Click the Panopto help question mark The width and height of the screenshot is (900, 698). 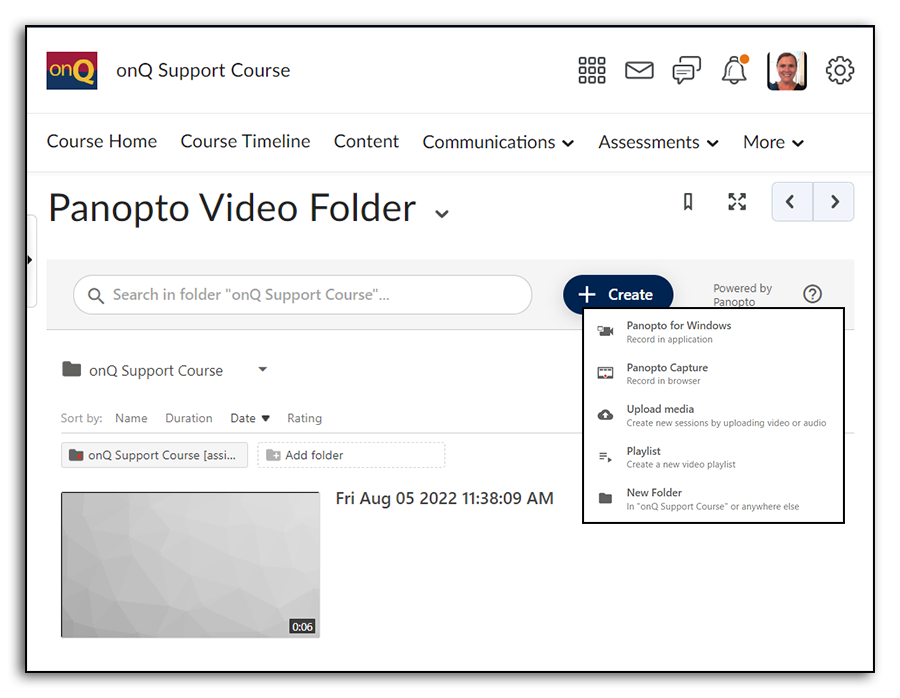click(812, 294)
